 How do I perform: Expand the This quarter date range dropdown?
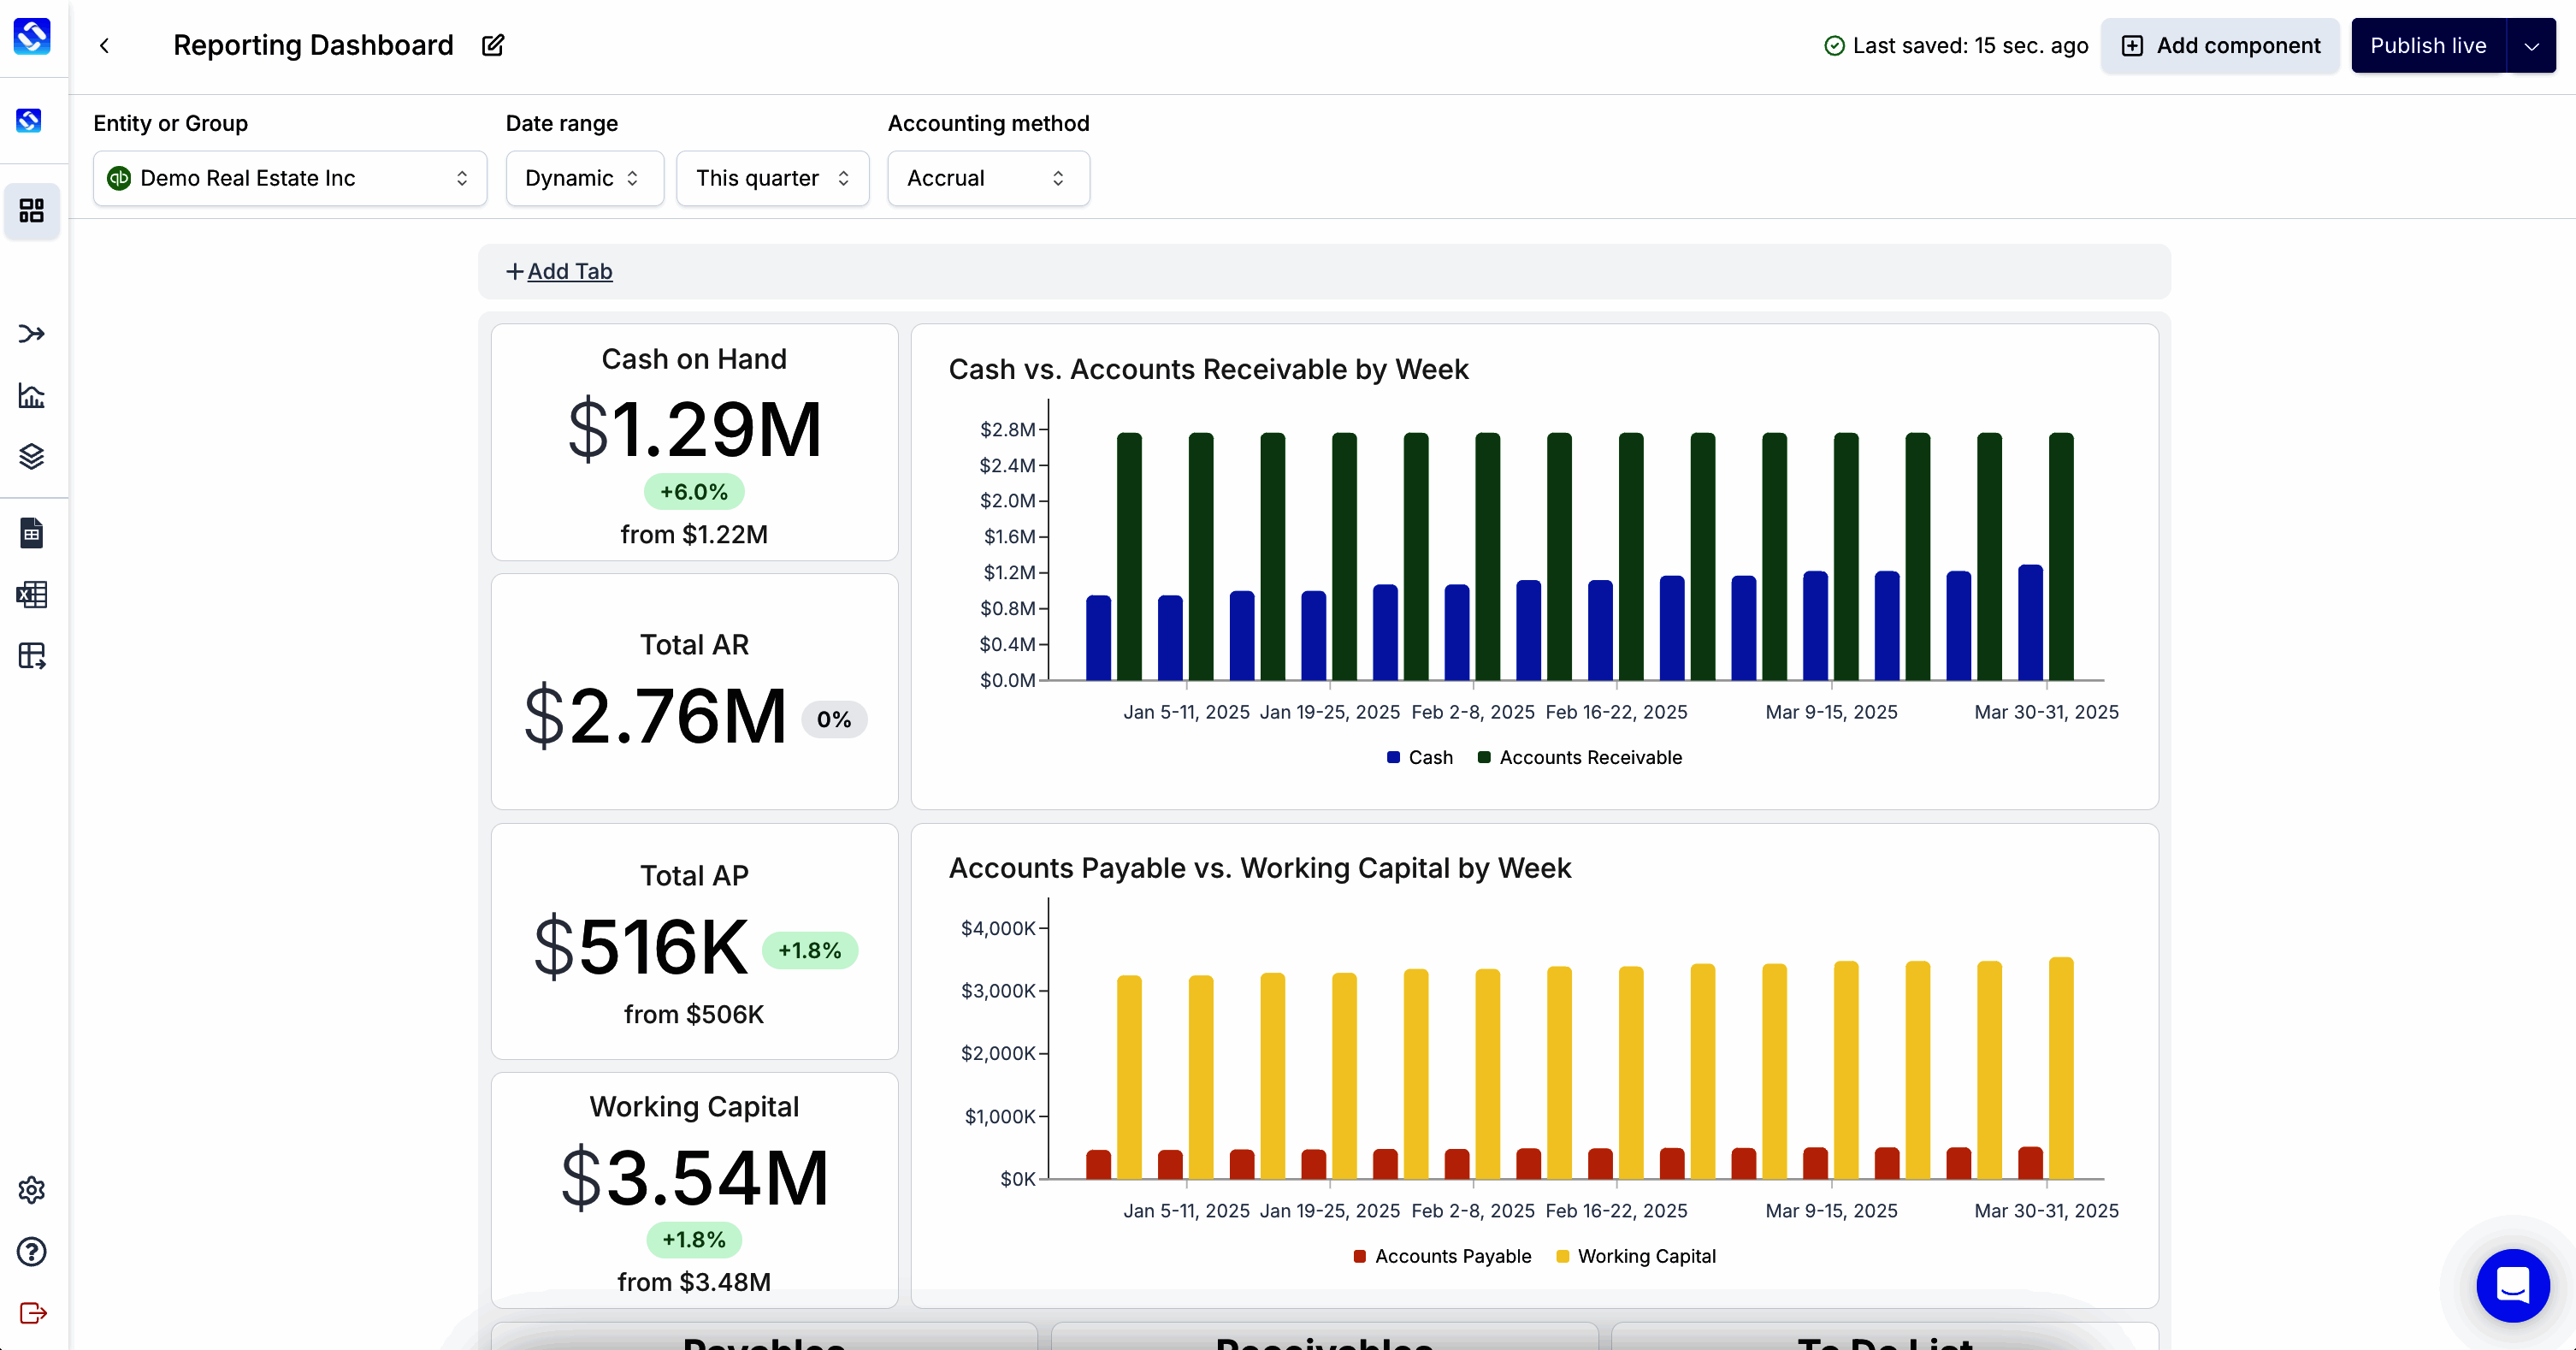click(772, 178)
